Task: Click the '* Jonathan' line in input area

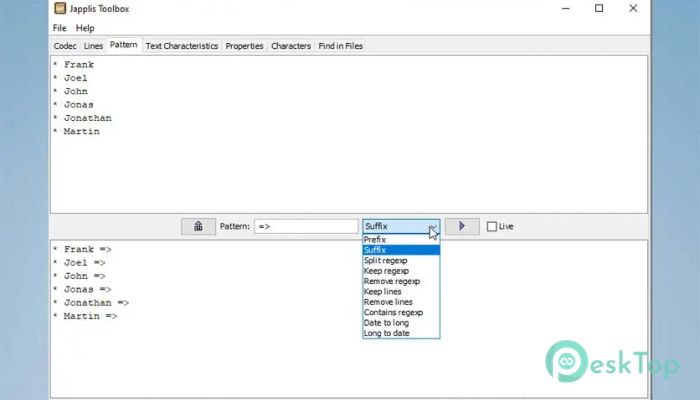Action: pyautogui.click(x=82, y=118)
